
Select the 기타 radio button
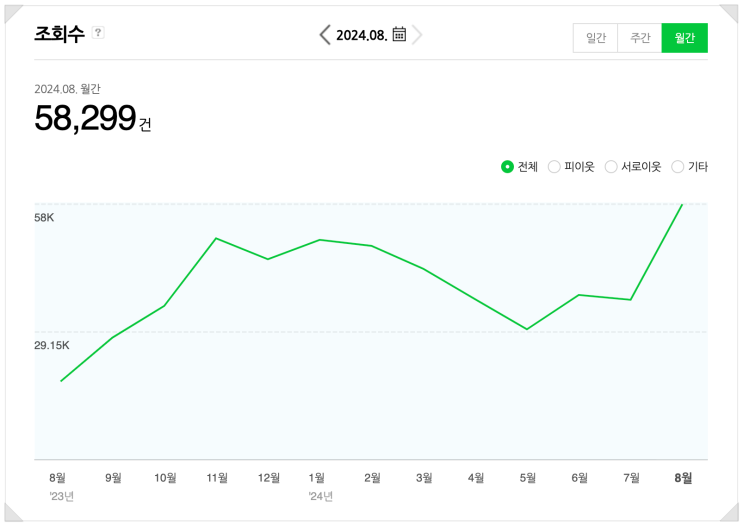tap(678, 167)
